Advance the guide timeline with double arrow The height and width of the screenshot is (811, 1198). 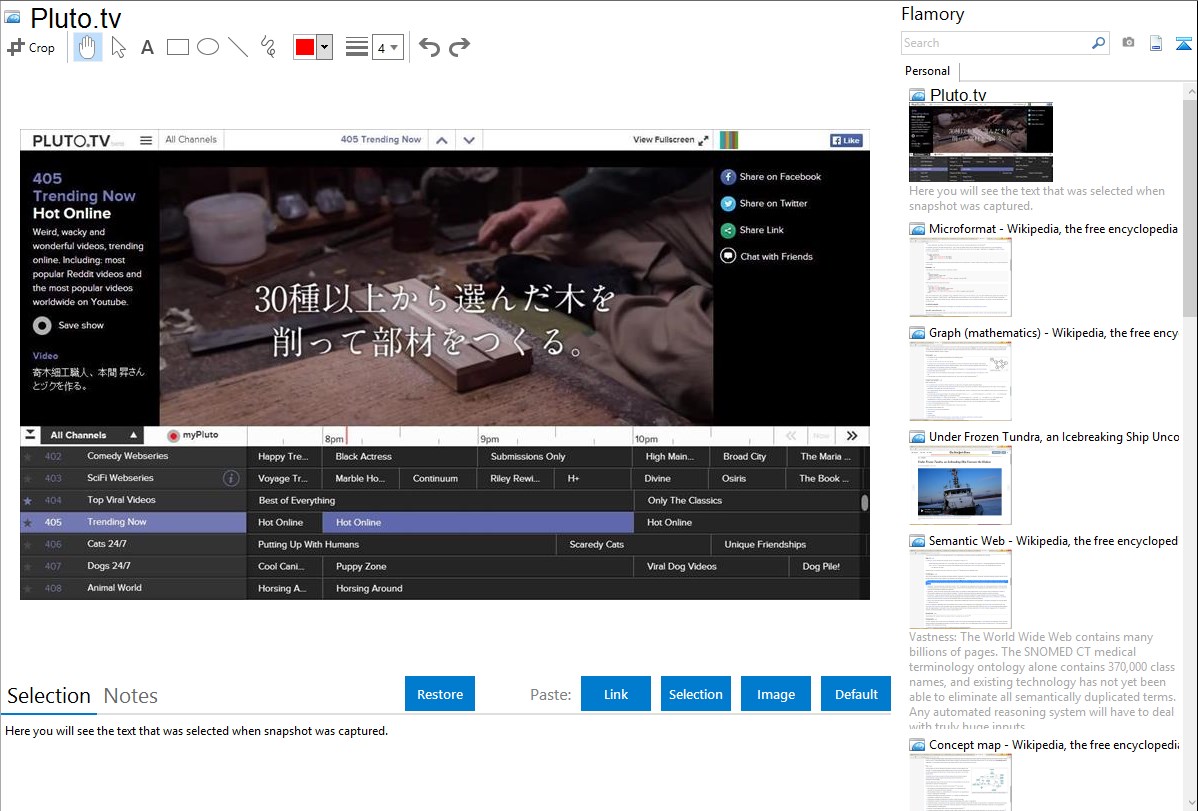click(x=852, y=436)
